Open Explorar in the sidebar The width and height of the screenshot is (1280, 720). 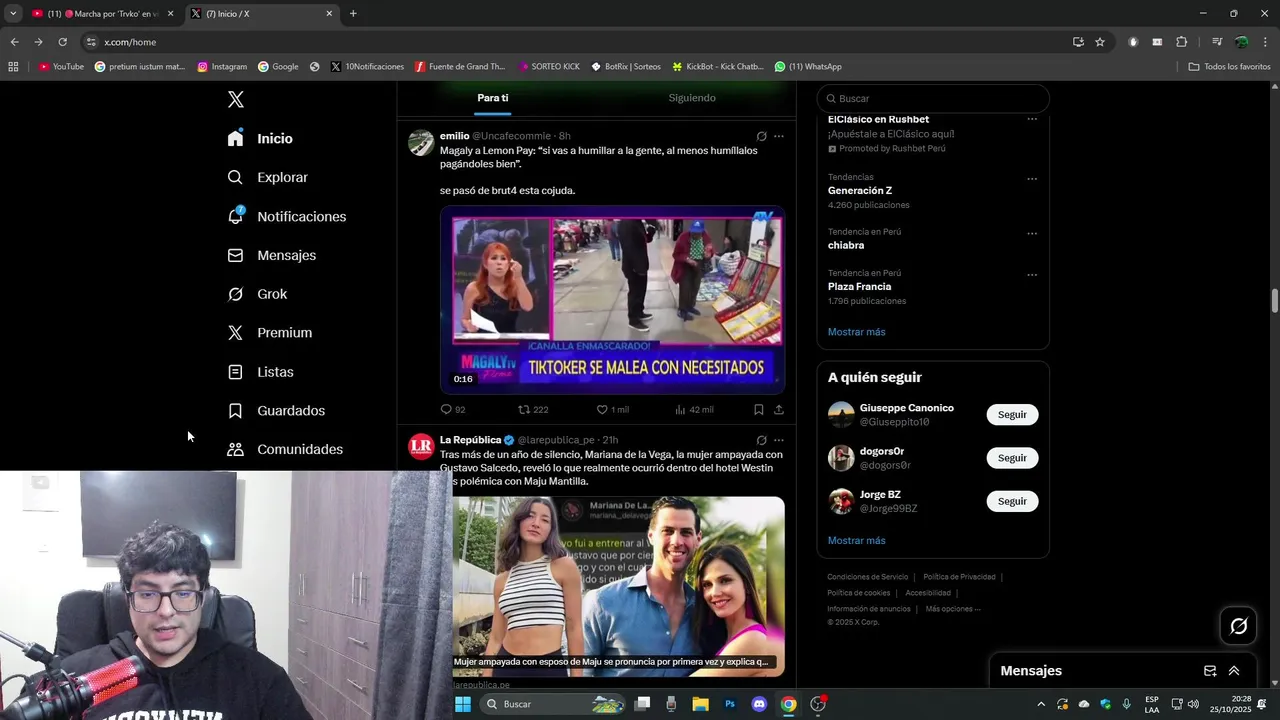pos(268,177)
